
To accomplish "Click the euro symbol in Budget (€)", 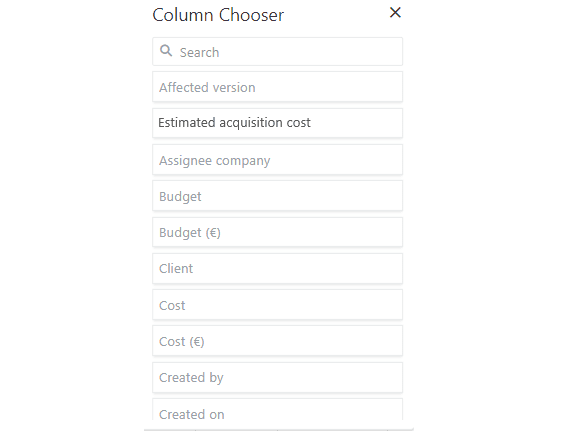I will click(213, 232).
